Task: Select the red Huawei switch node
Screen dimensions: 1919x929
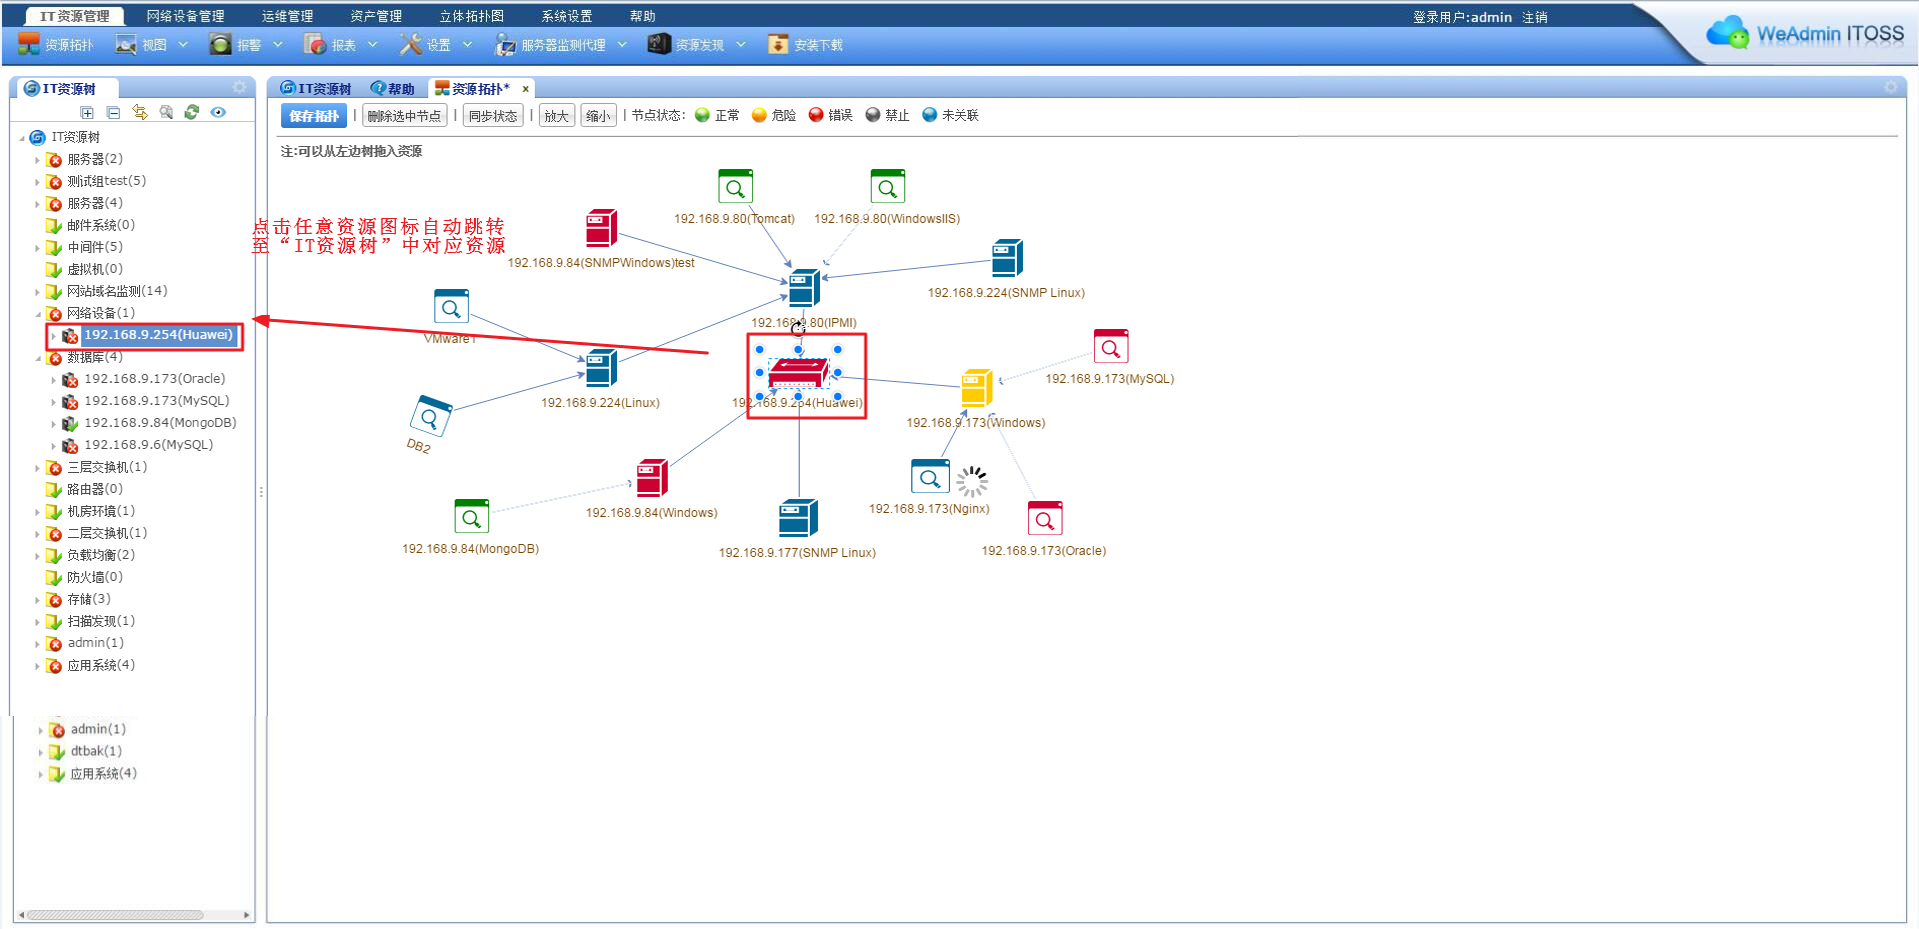Action: coord(798,374)
